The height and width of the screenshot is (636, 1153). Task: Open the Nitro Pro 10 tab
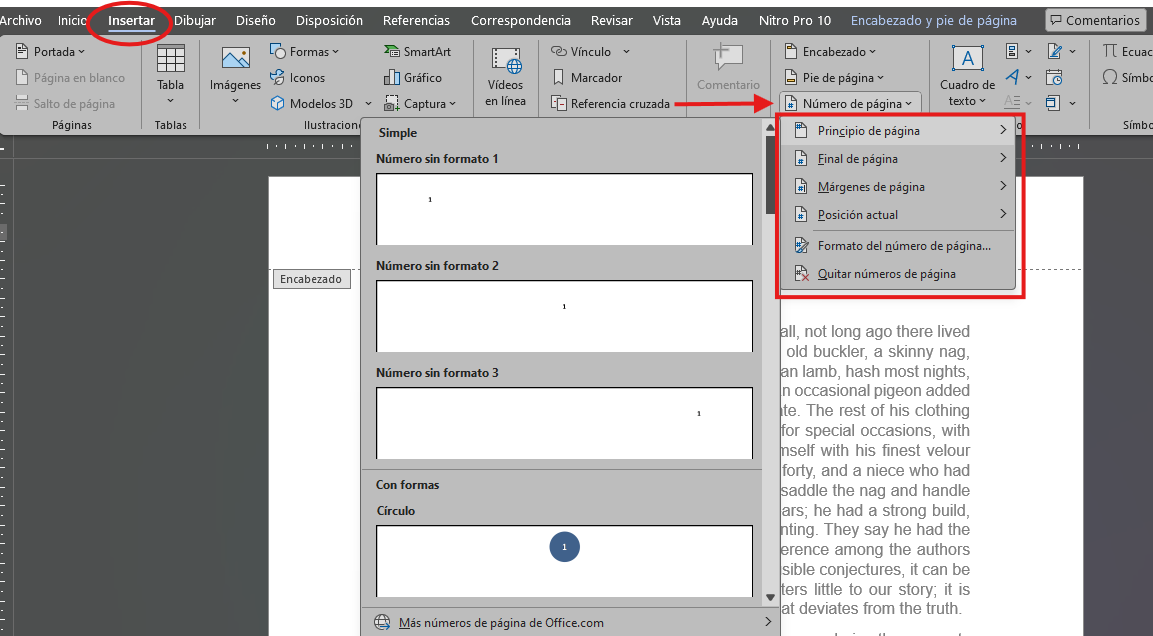coord(795,21)
